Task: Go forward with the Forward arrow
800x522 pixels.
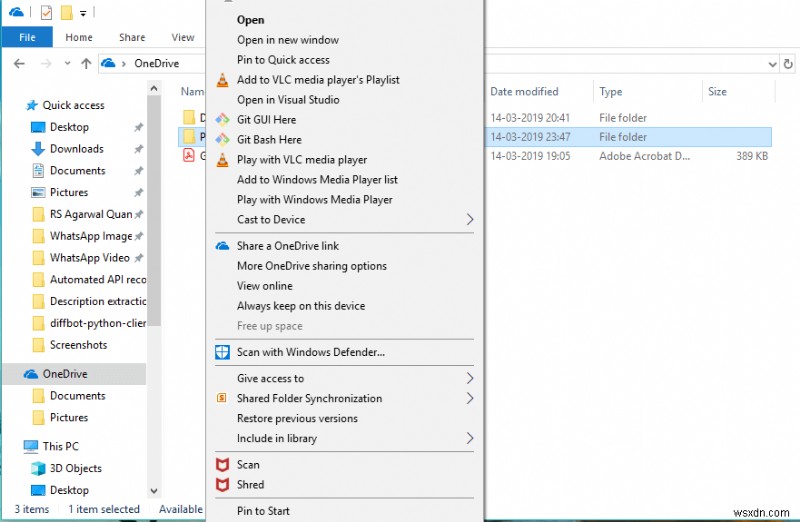Action: point(46,64)
